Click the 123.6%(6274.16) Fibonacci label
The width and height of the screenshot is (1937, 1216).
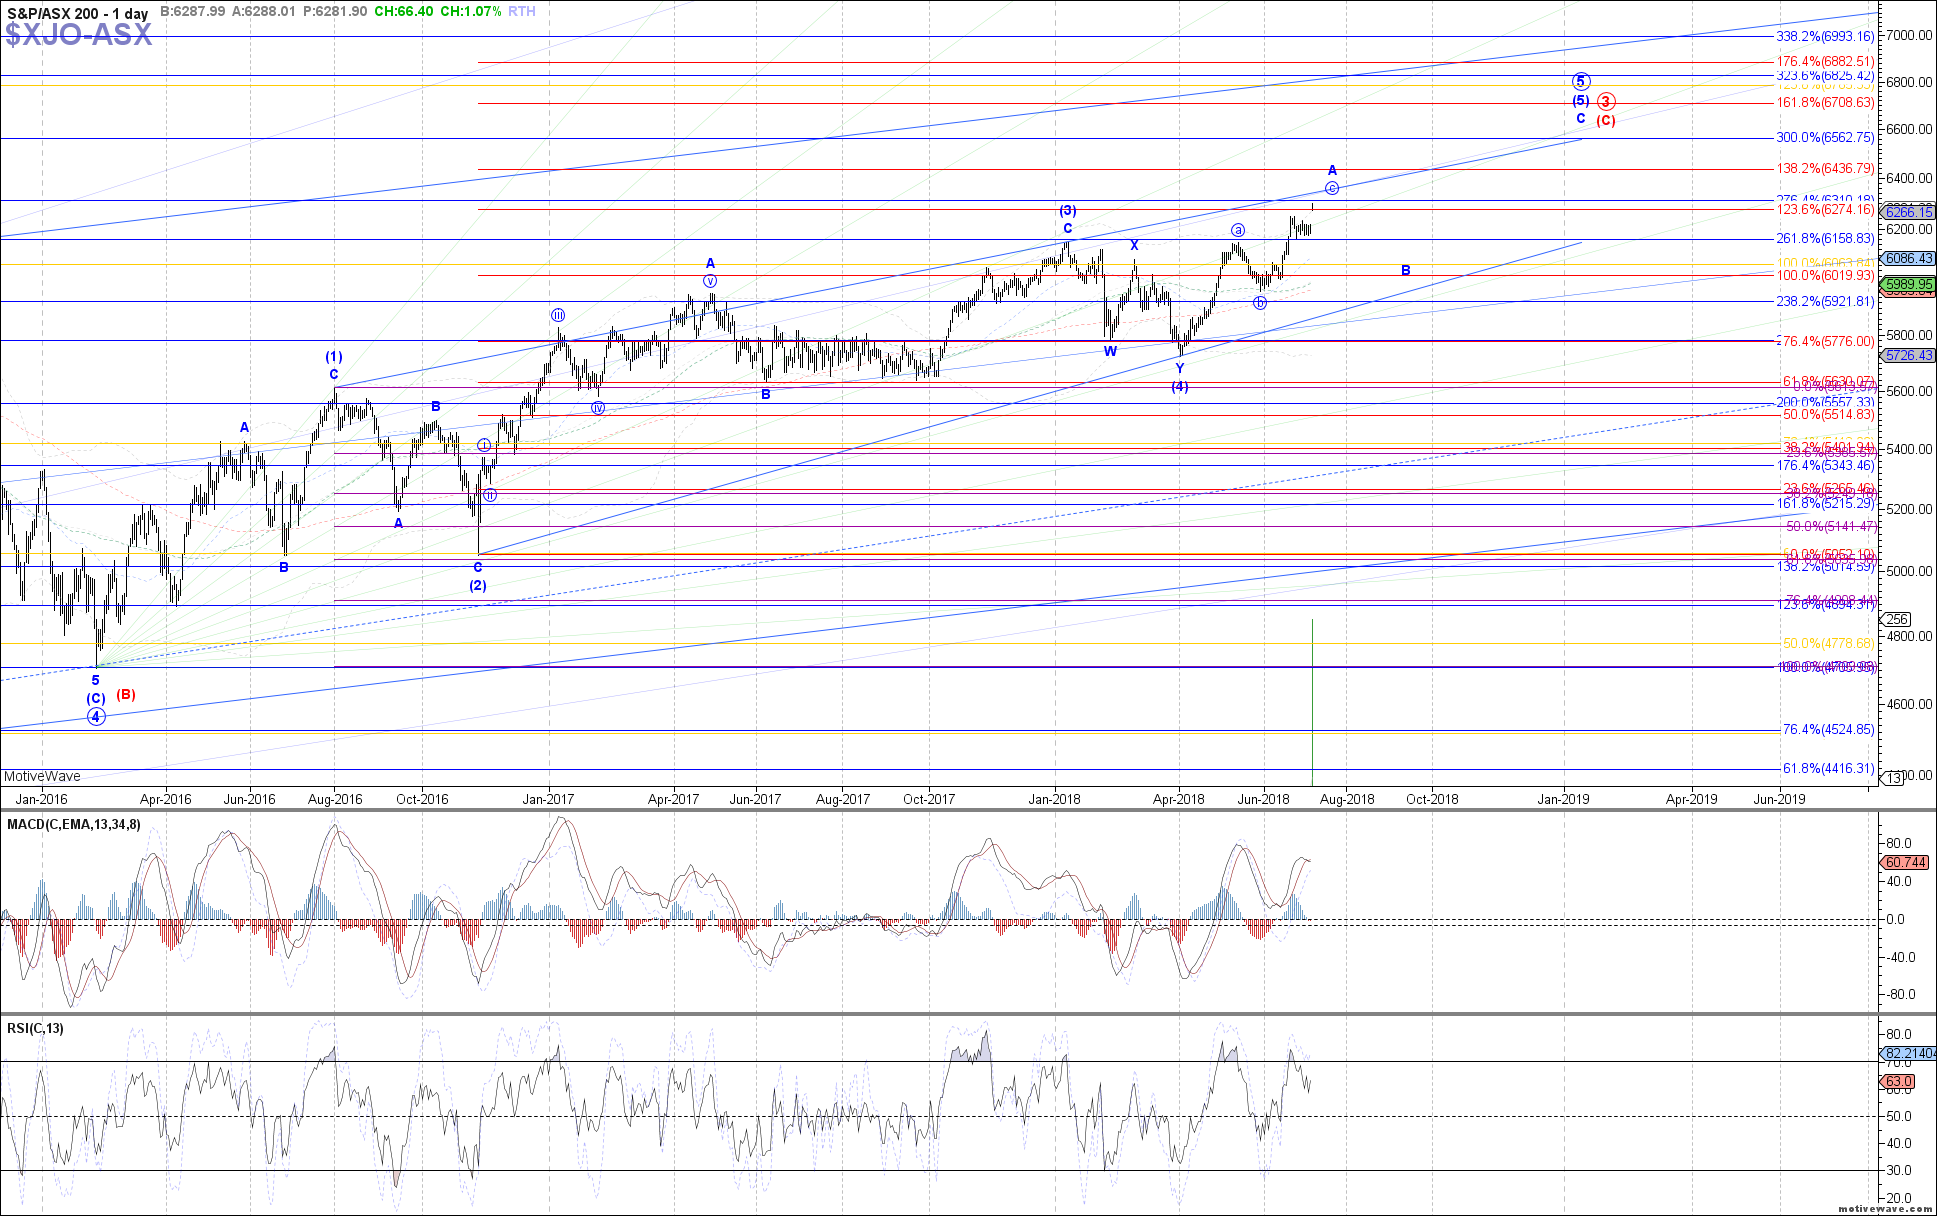[x=1825, y=209]
